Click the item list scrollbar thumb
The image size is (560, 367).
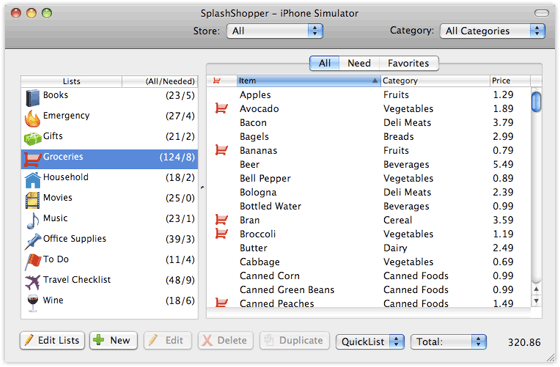[536, 102]
